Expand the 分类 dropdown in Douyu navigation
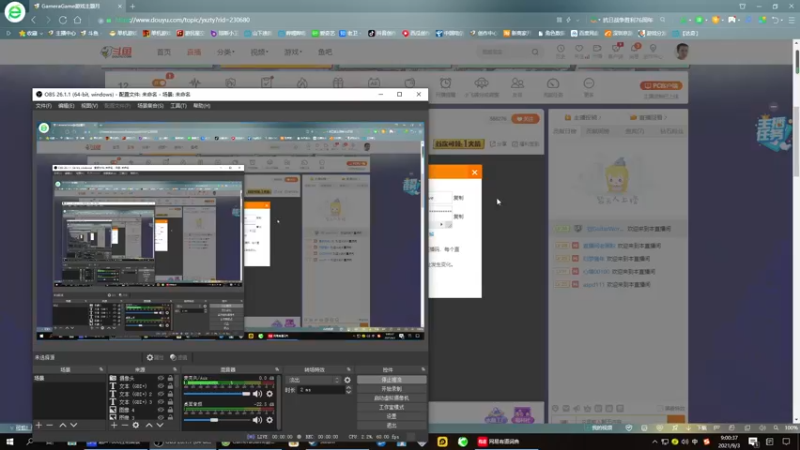The height and width of the screenshot is (450, 800). [x=226, y=52]
